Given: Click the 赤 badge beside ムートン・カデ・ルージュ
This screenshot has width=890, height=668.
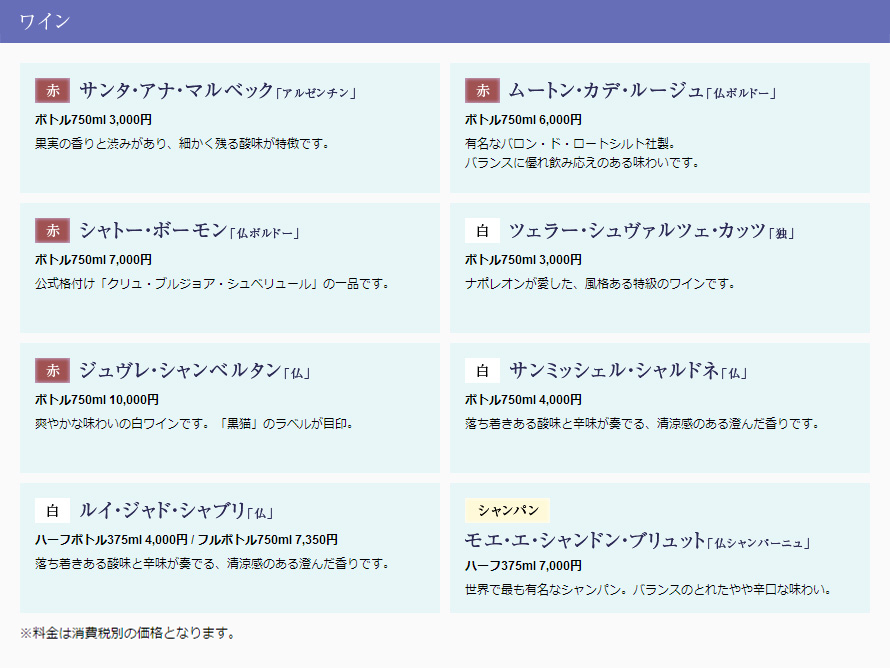Looking at the screenshot, I should point(482,91).
